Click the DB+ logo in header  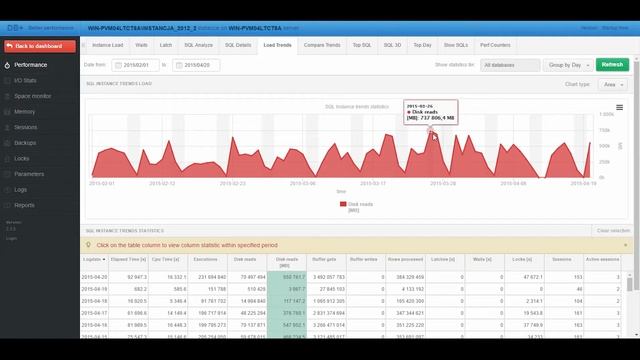[x=15, y=28]
